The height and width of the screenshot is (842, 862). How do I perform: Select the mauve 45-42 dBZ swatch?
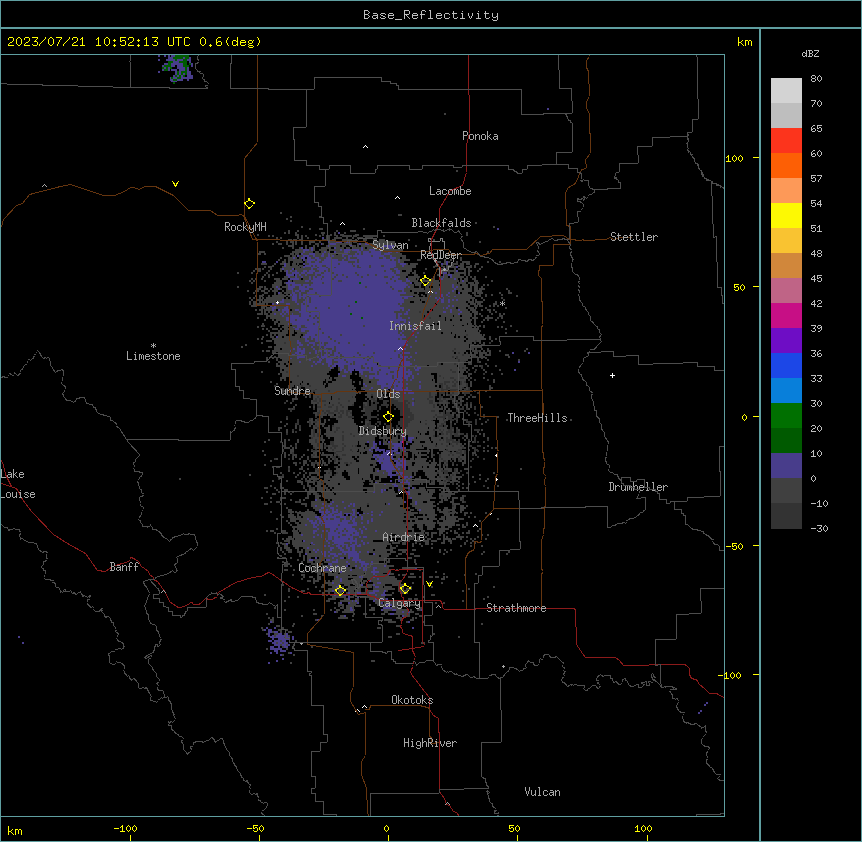786,291
